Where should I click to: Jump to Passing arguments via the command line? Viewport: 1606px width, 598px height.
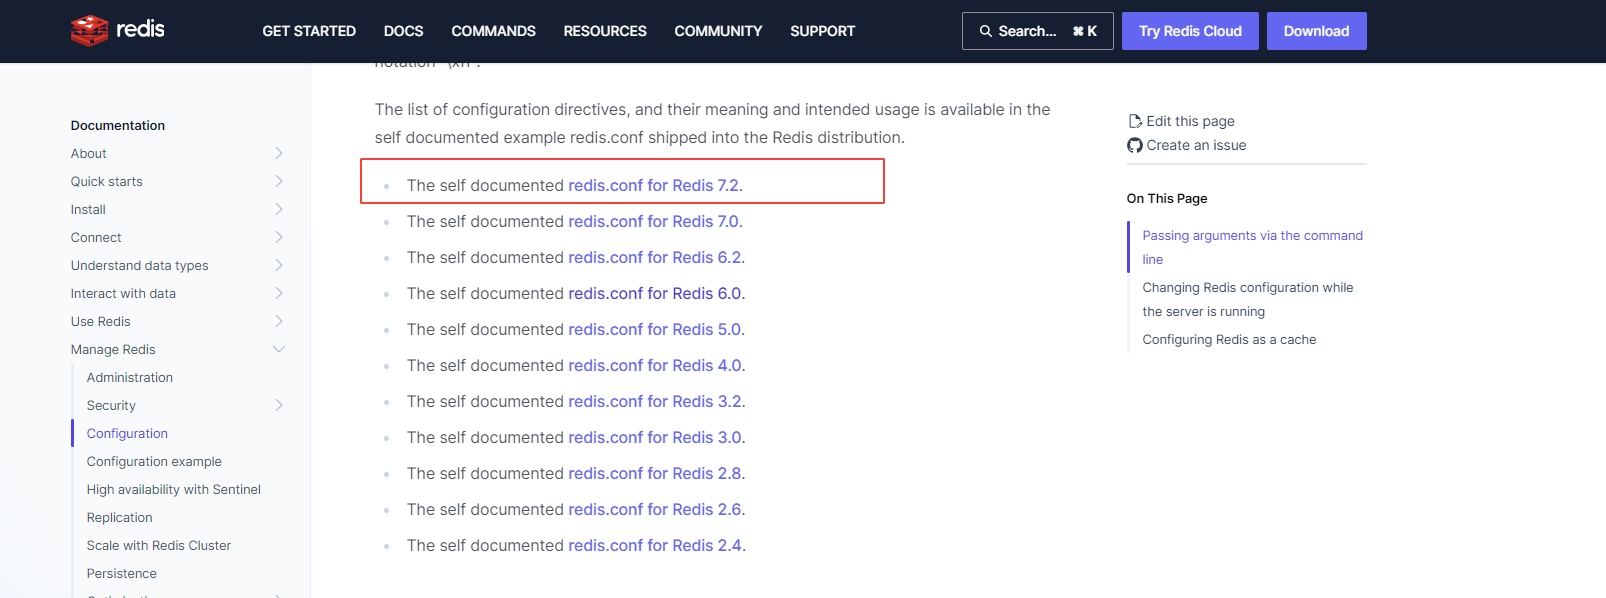[x=1252, y=247]
